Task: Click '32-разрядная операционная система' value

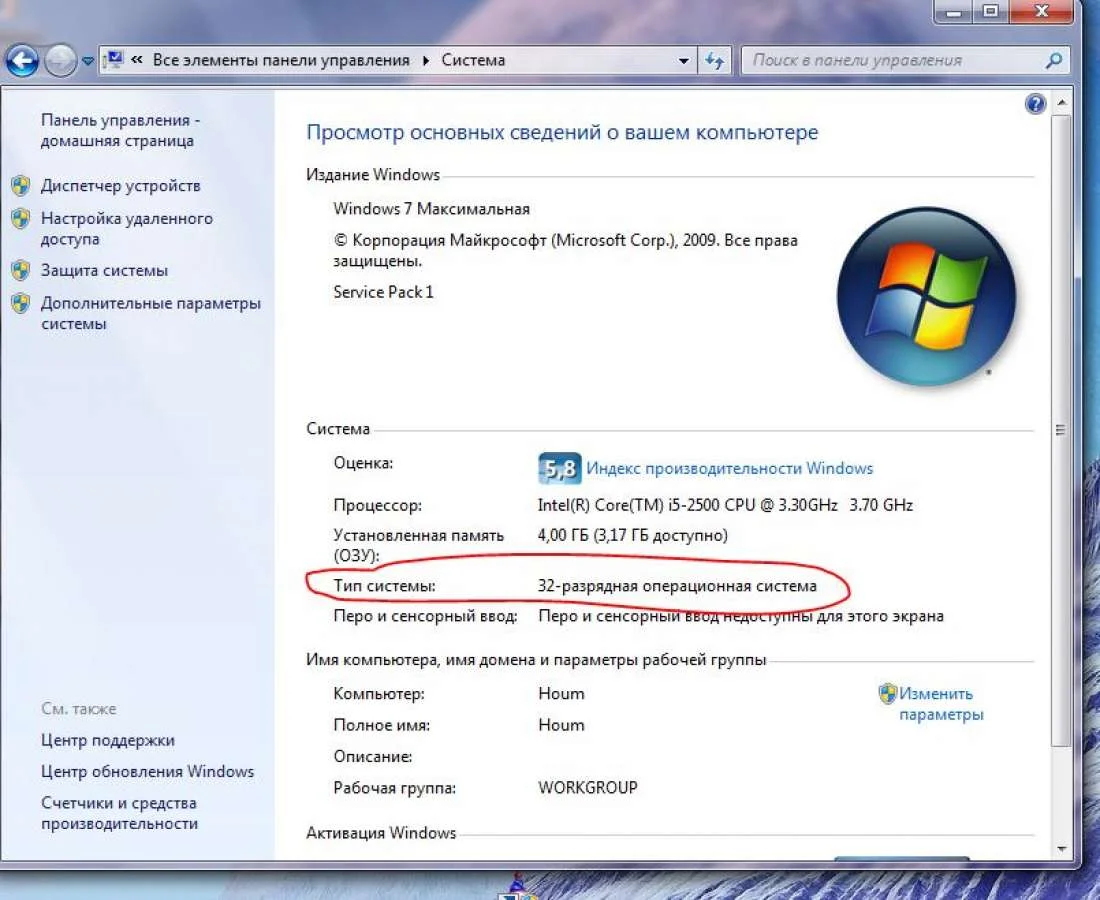Action: [677, 586]
